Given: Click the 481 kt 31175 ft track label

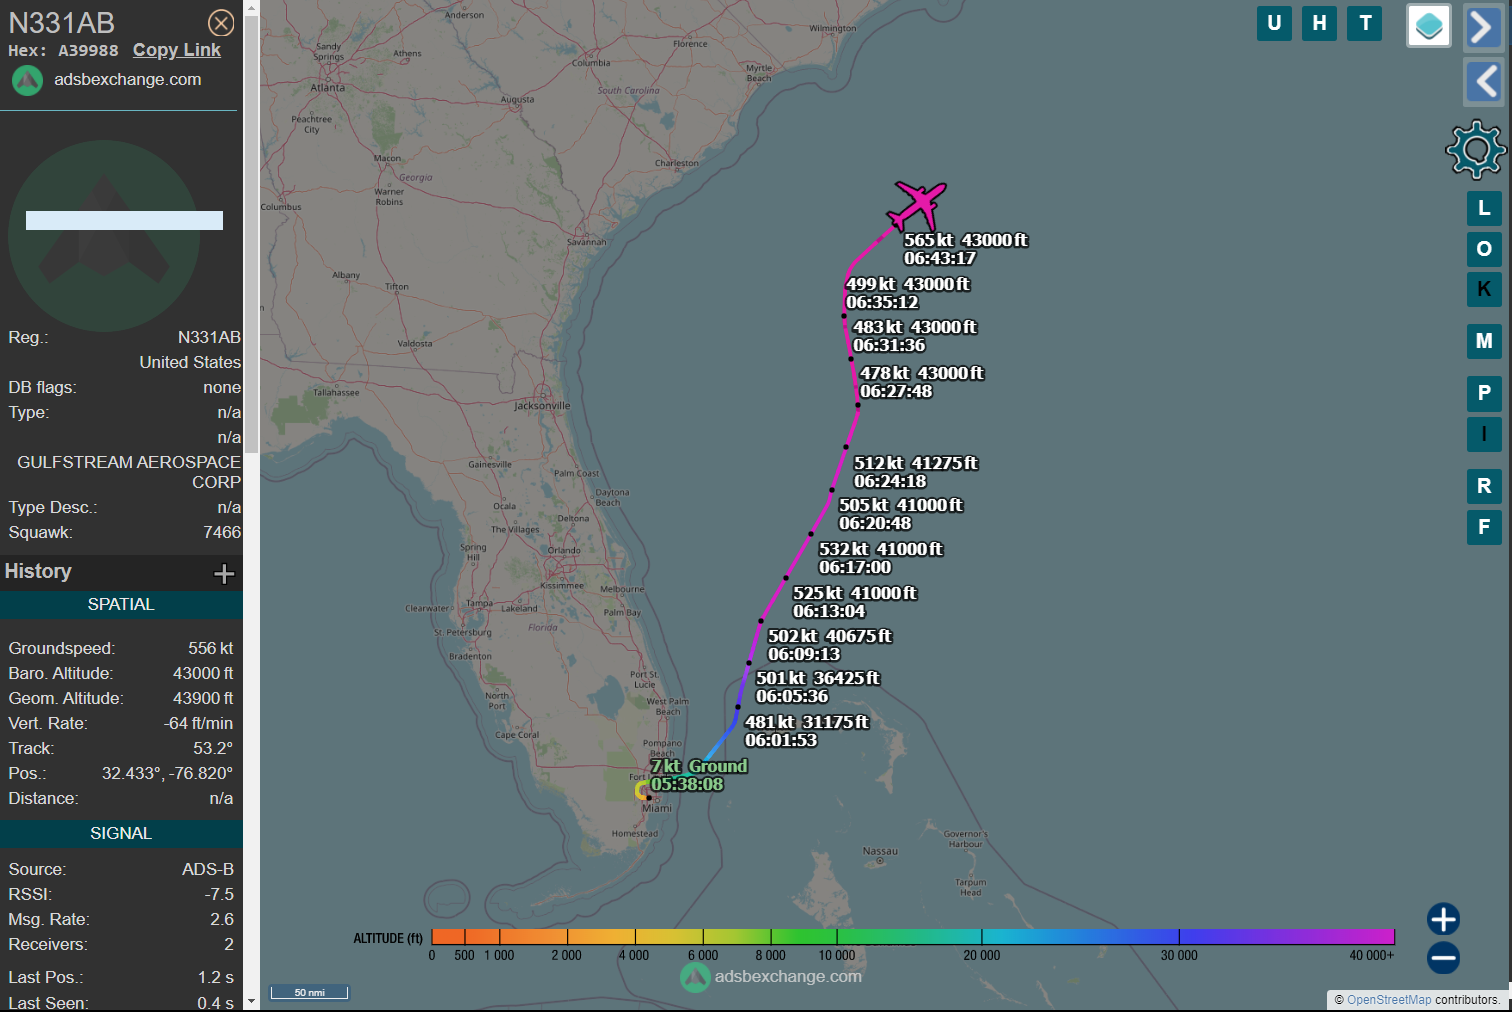Looking at the screenshot, I should pyautogui.click(x=807, y=731).
